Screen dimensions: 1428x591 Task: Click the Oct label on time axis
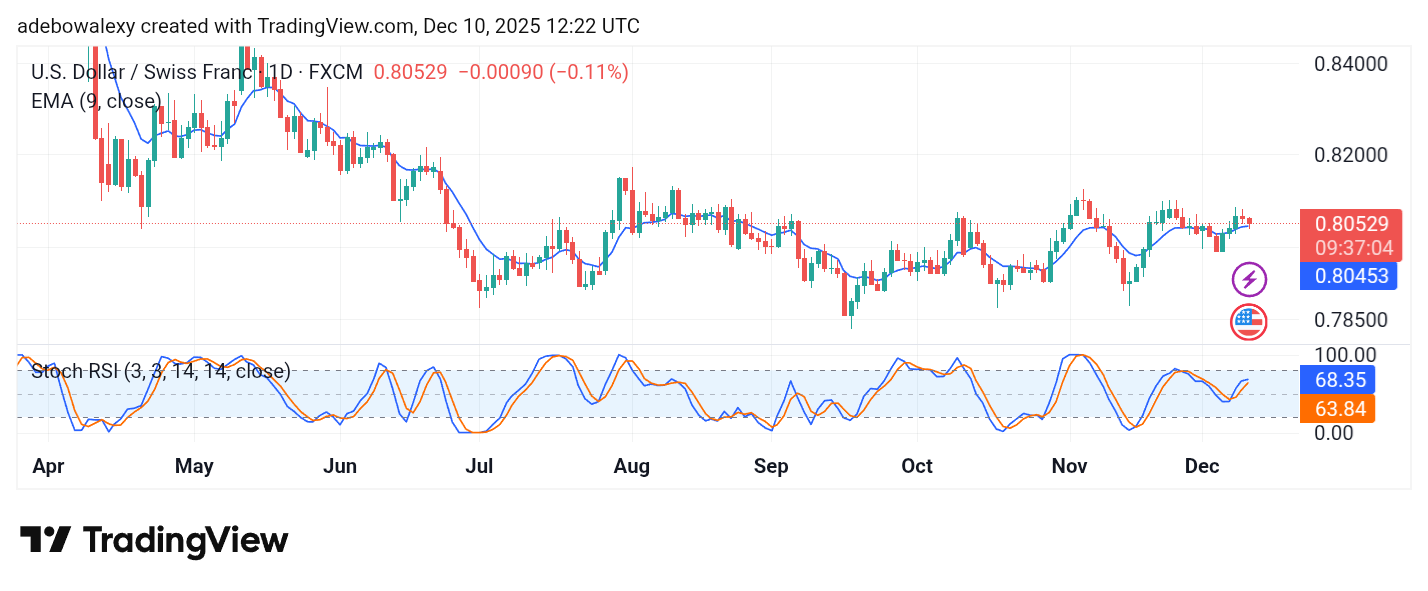[916, 466]
